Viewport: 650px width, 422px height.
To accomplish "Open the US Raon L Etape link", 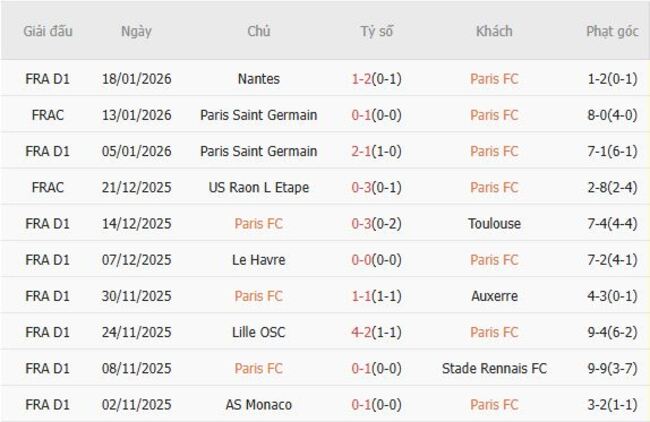I will point(259,187).
